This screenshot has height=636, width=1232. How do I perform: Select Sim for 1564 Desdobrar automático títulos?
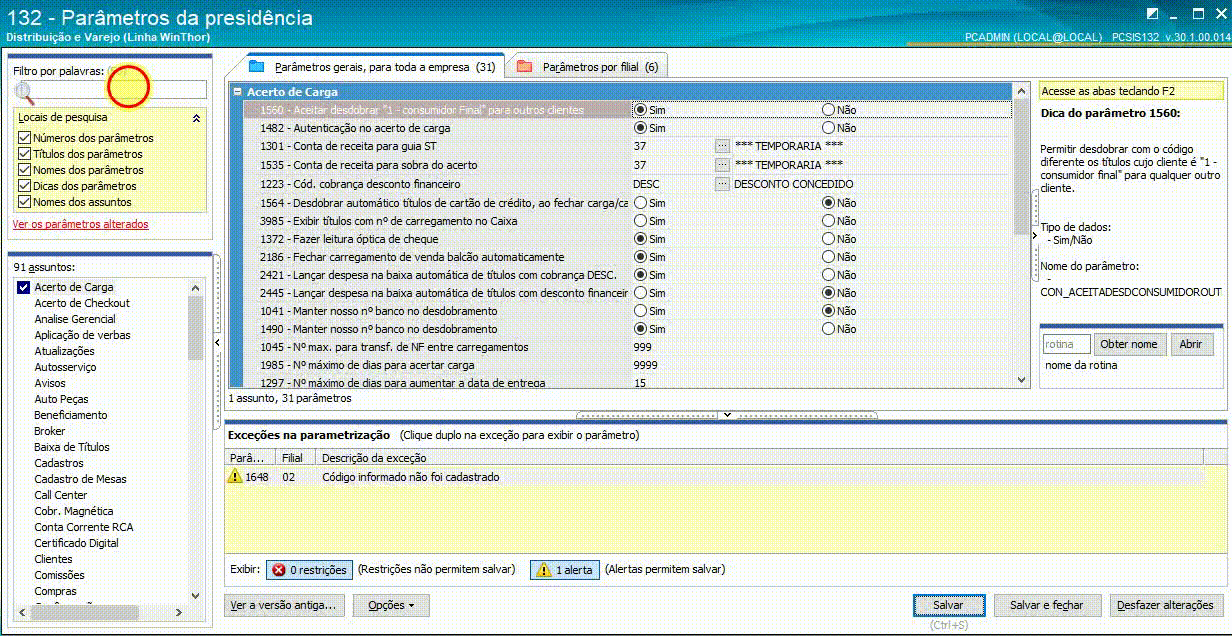click(x=640, y=203)
